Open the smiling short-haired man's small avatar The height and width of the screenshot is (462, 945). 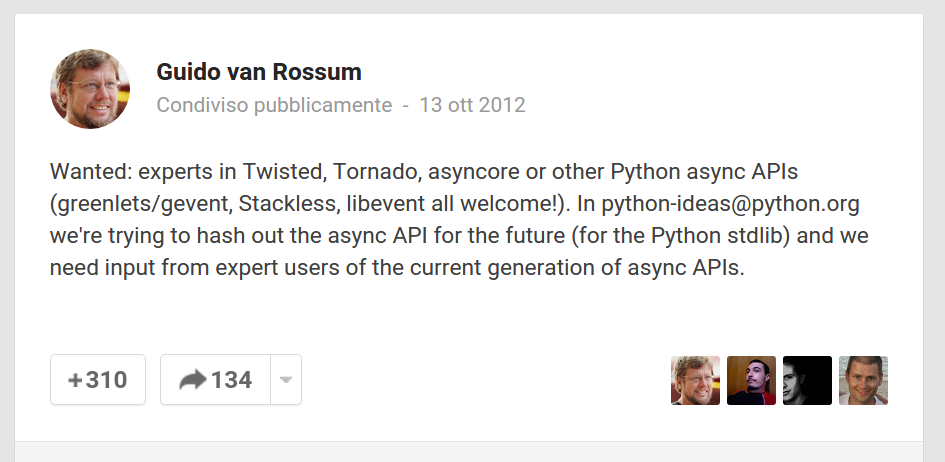863,380
